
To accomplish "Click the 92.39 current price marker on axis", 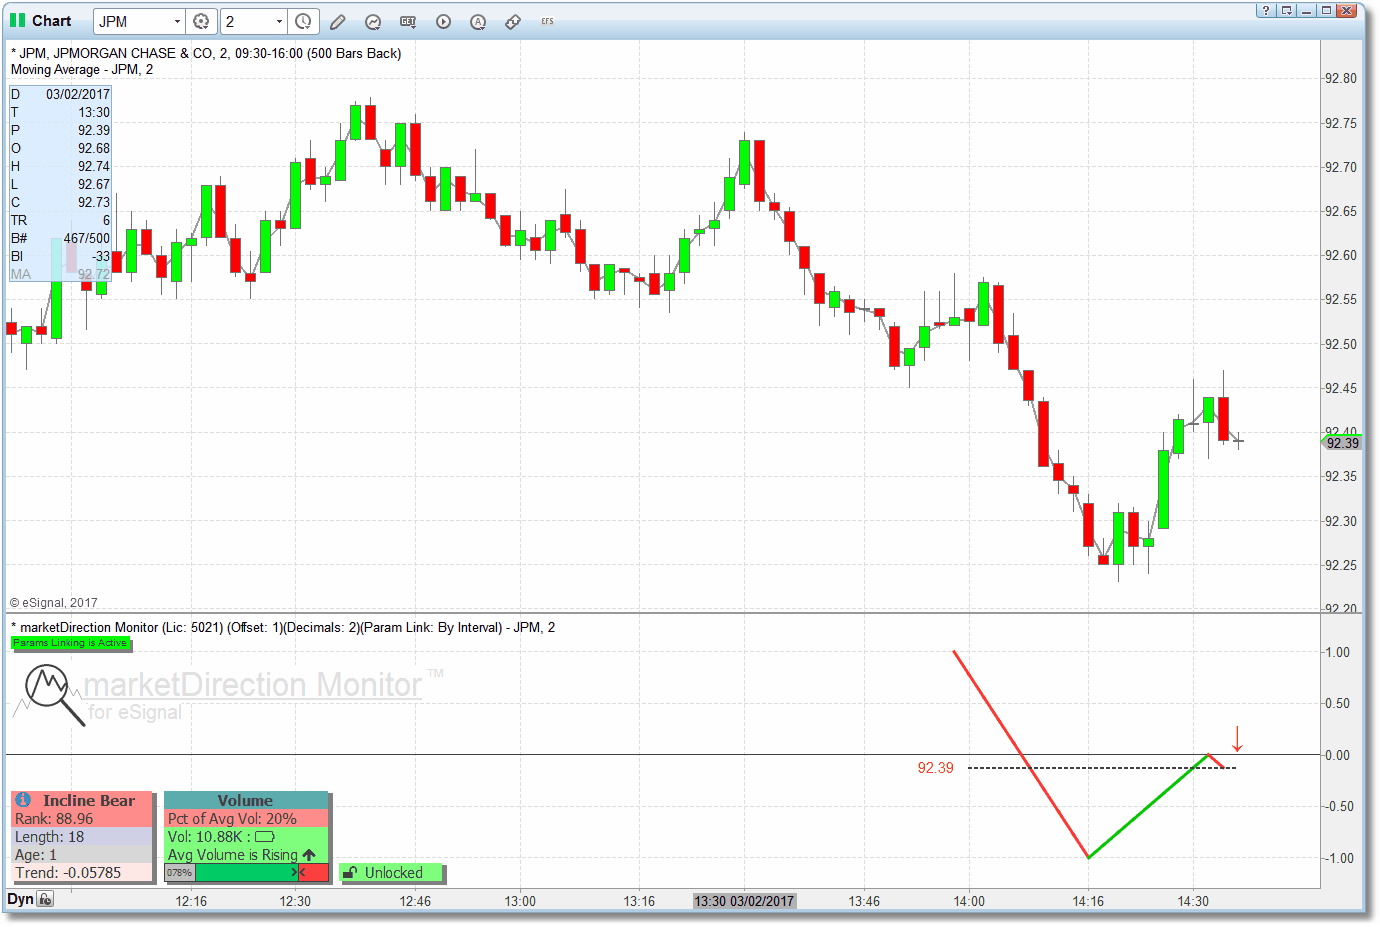I will pos(1342,443).
